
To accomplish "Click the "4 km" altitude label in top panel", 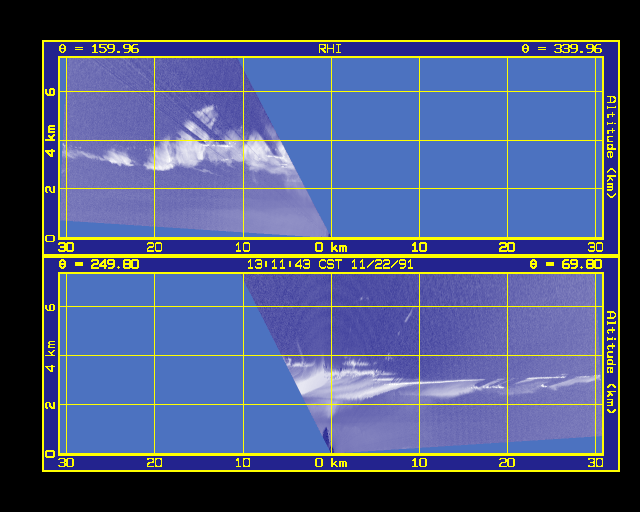I will (50, 141).
